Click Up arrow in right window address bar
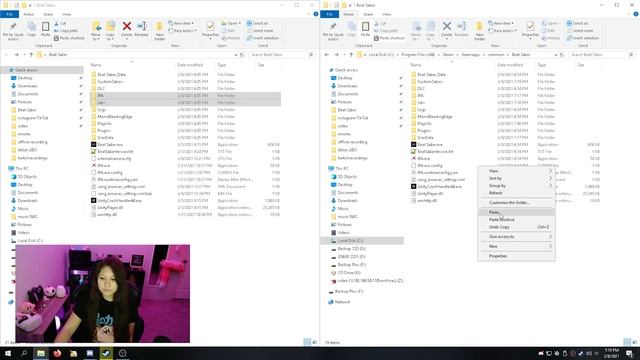The image size is (640, 360). 351,54
